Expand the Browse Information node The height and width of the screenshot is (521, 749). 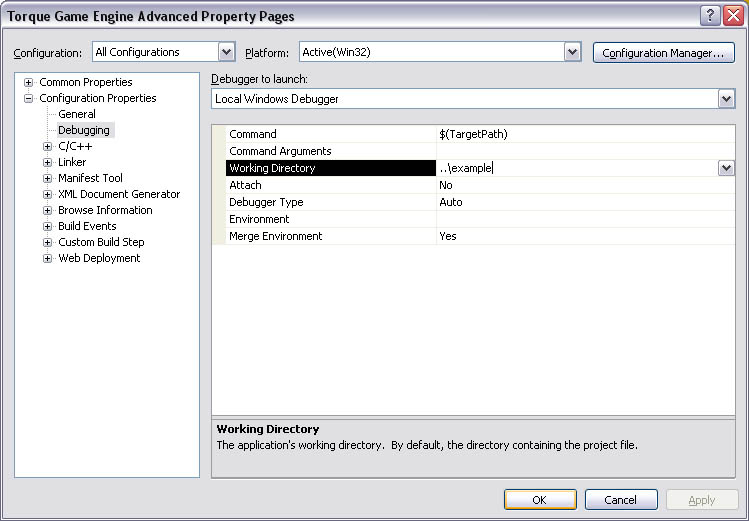point(47,211)
